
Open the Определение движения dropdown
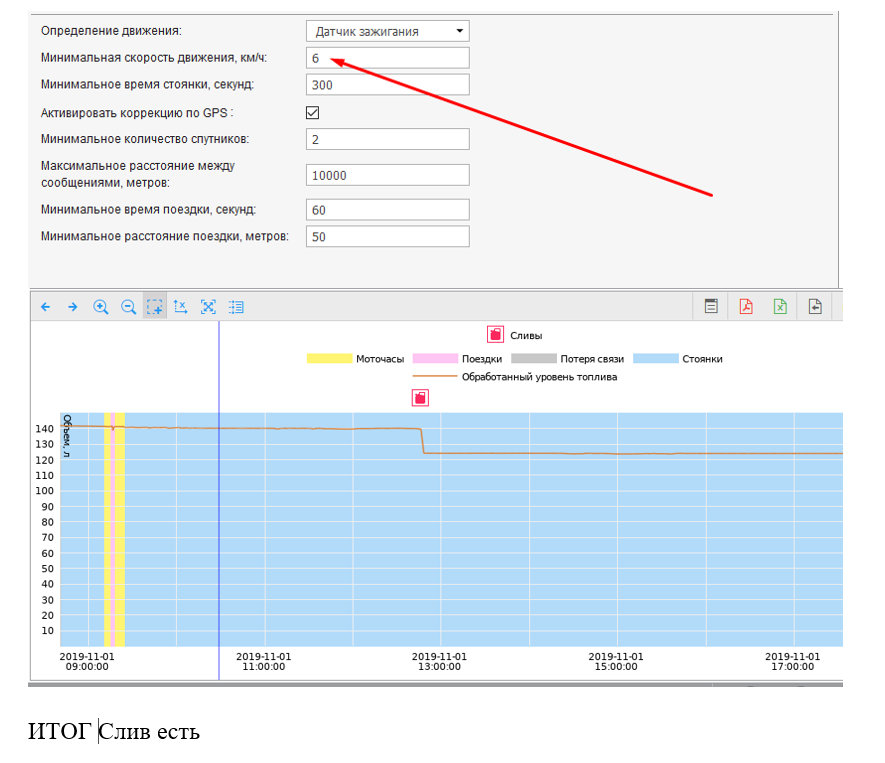coord(387,31)
